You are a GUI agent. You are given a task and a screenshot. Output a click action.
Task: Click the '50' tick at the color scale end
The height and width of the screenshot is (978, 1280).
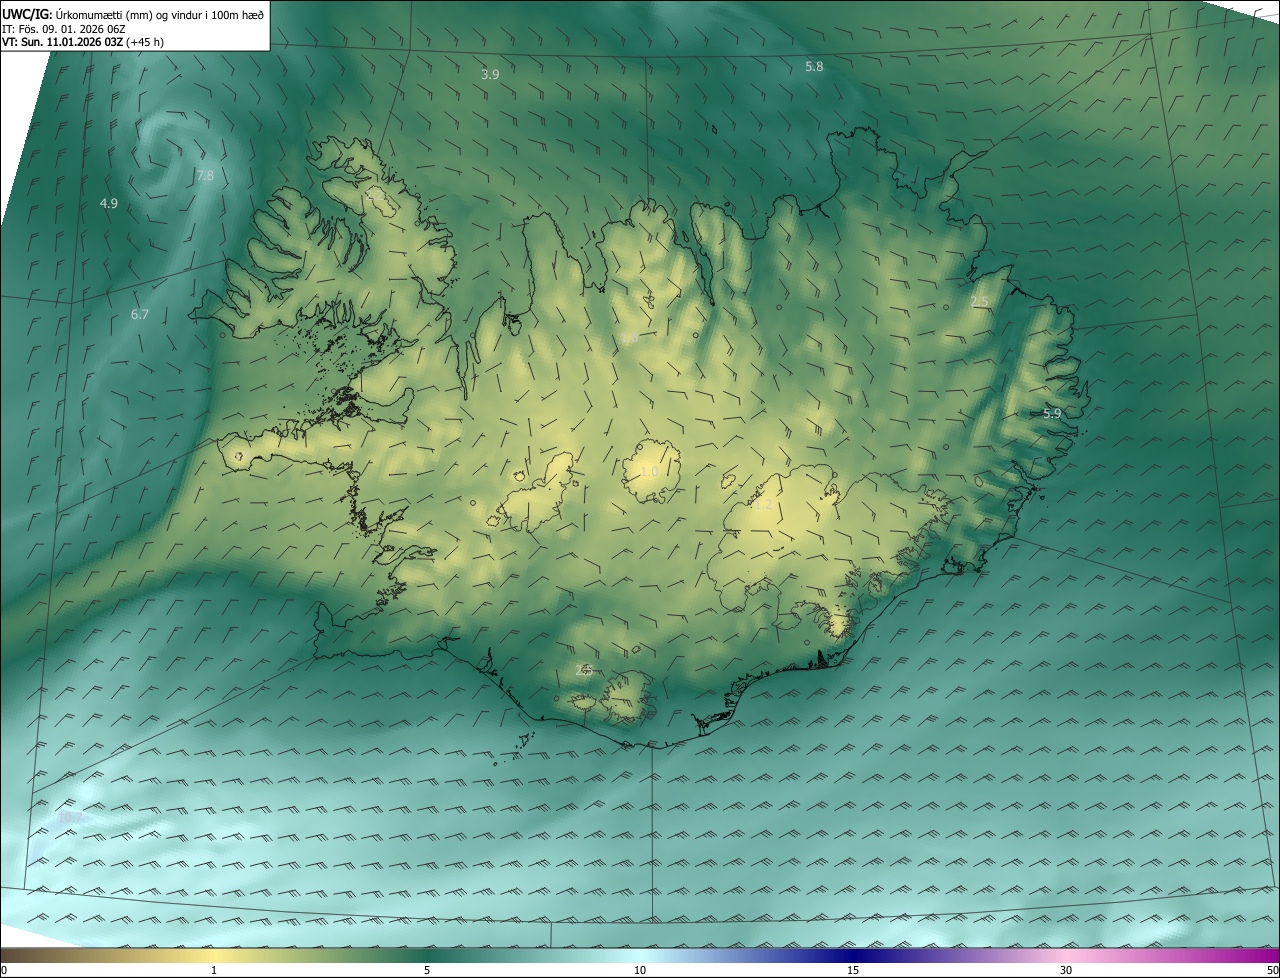tap(1271, 970)
